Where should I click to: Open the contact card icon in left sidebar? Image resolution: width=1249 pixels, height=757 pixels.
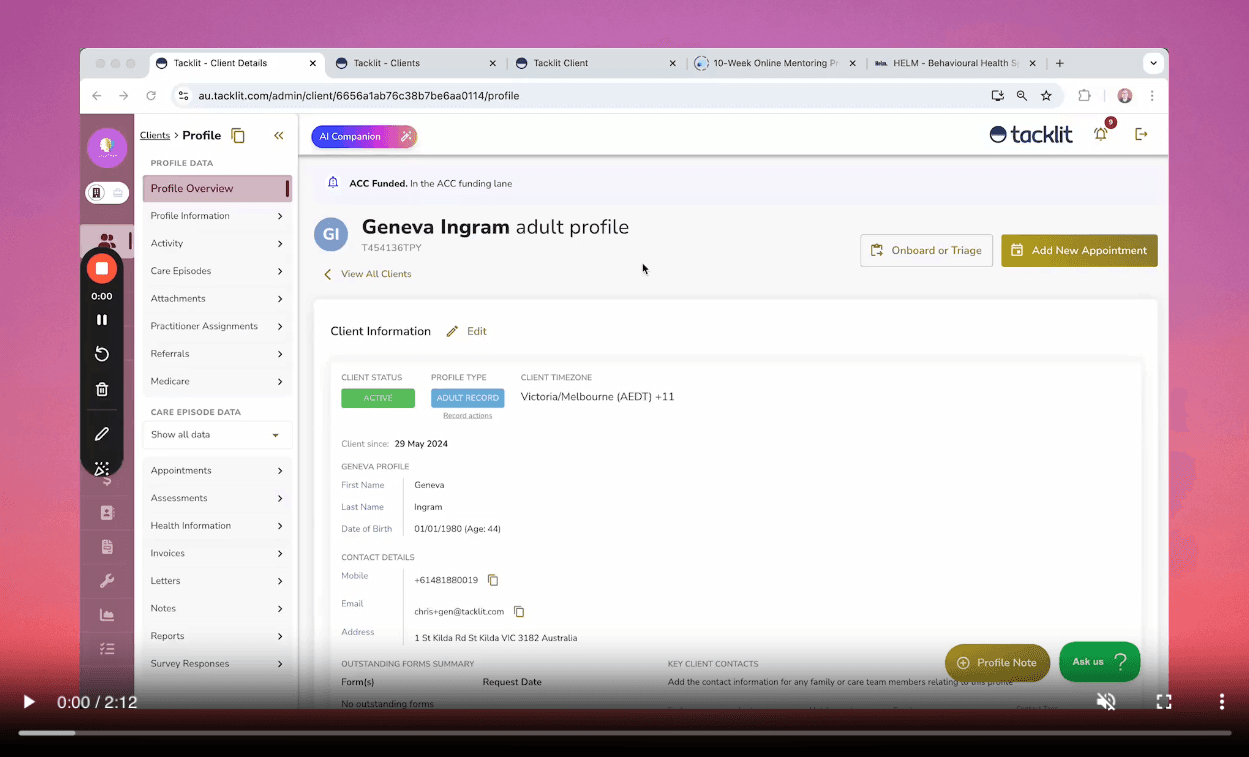tap(107, 513)
